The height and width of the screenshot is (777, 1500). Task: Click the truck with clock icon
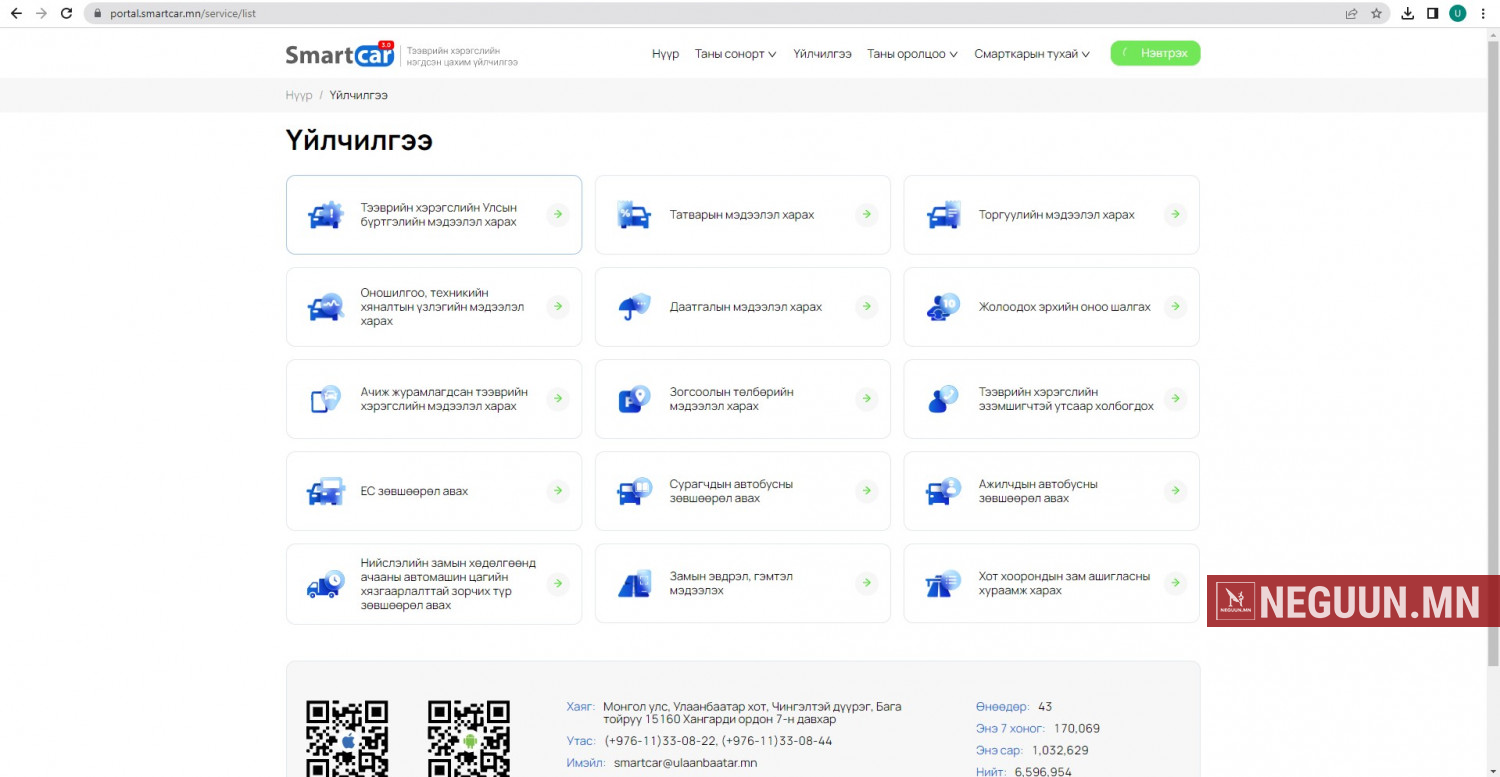[325, 584]
